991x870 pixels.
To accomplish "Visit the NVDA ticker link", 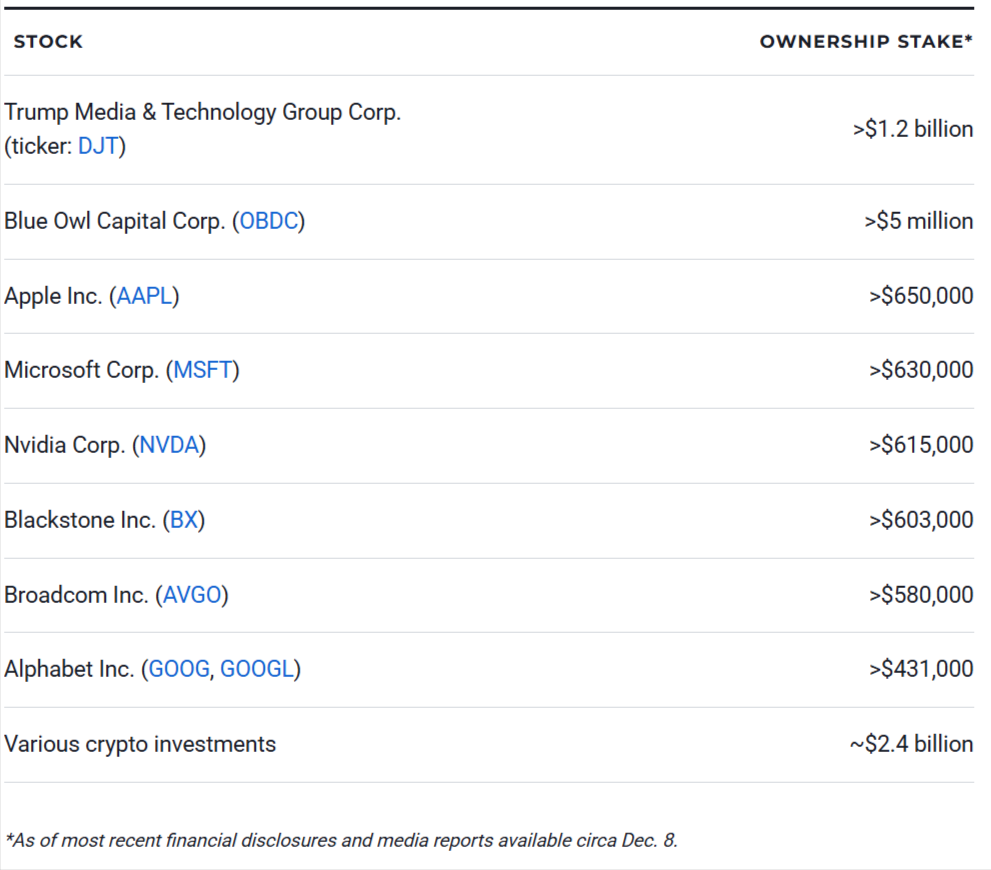I will click(169, 445).
